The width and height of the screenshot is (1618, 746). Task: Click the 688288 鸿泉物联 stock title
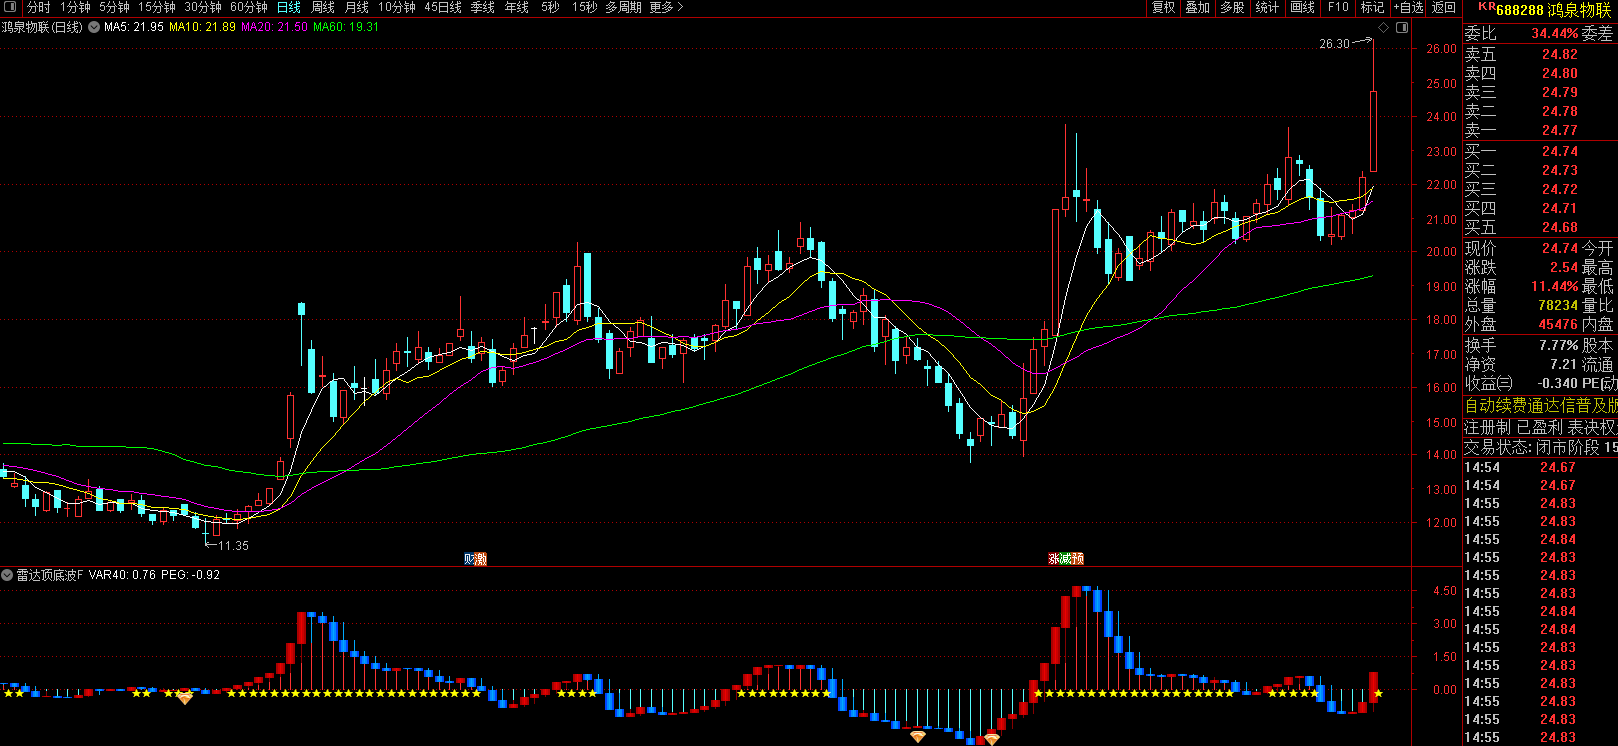pyautogui.click(x=1552, y=10)
